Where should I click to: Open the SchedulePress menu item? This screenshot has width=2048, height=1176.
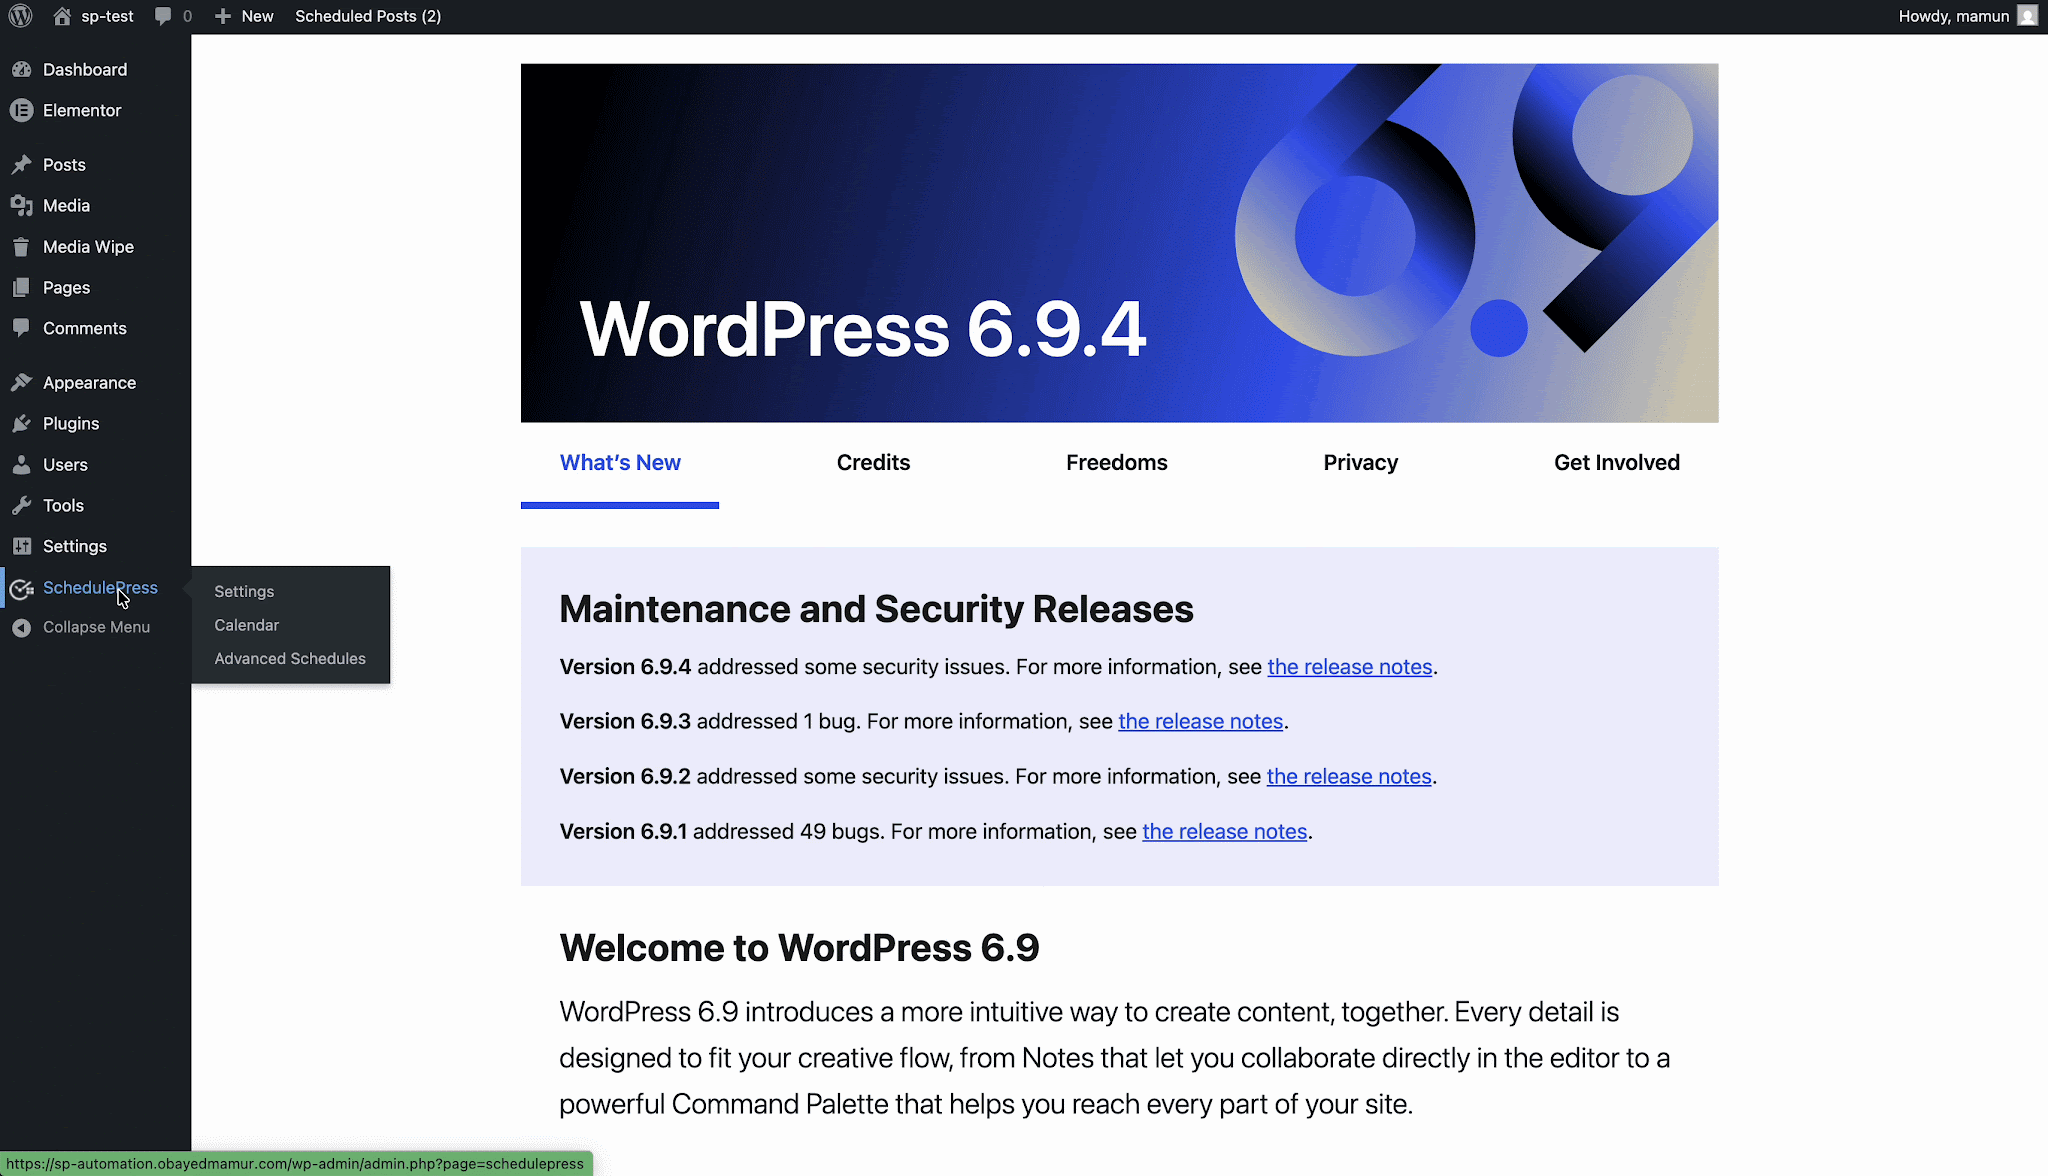[100, 587]
